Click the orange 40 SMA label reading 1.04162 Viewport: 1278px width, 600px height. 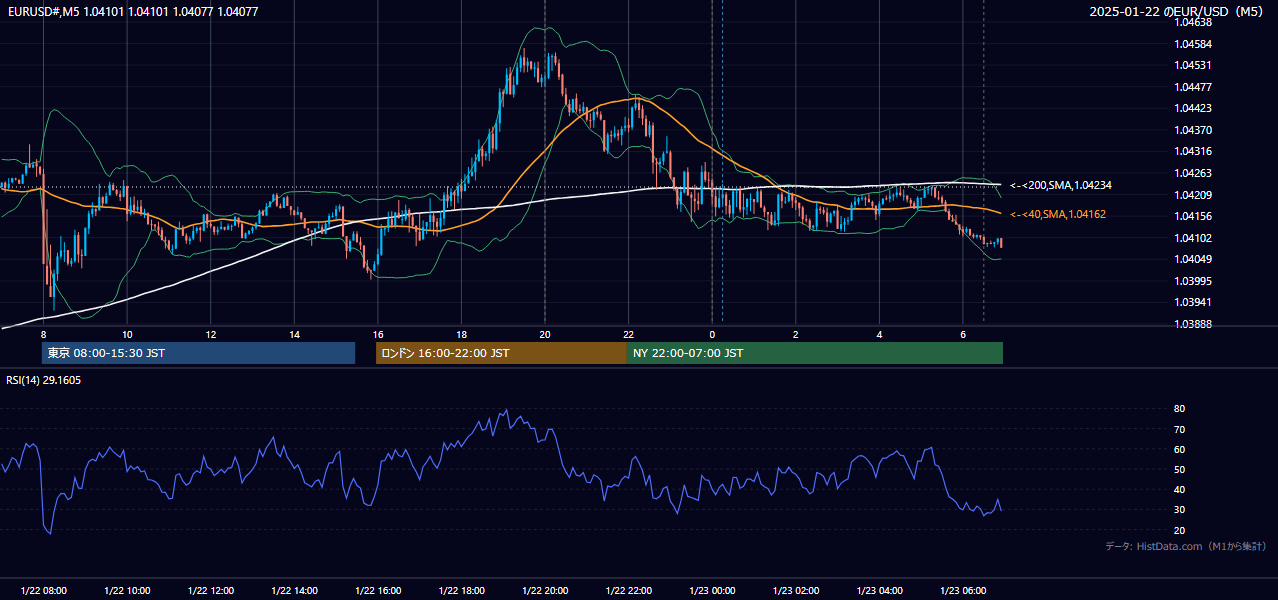click(1058, 214)
